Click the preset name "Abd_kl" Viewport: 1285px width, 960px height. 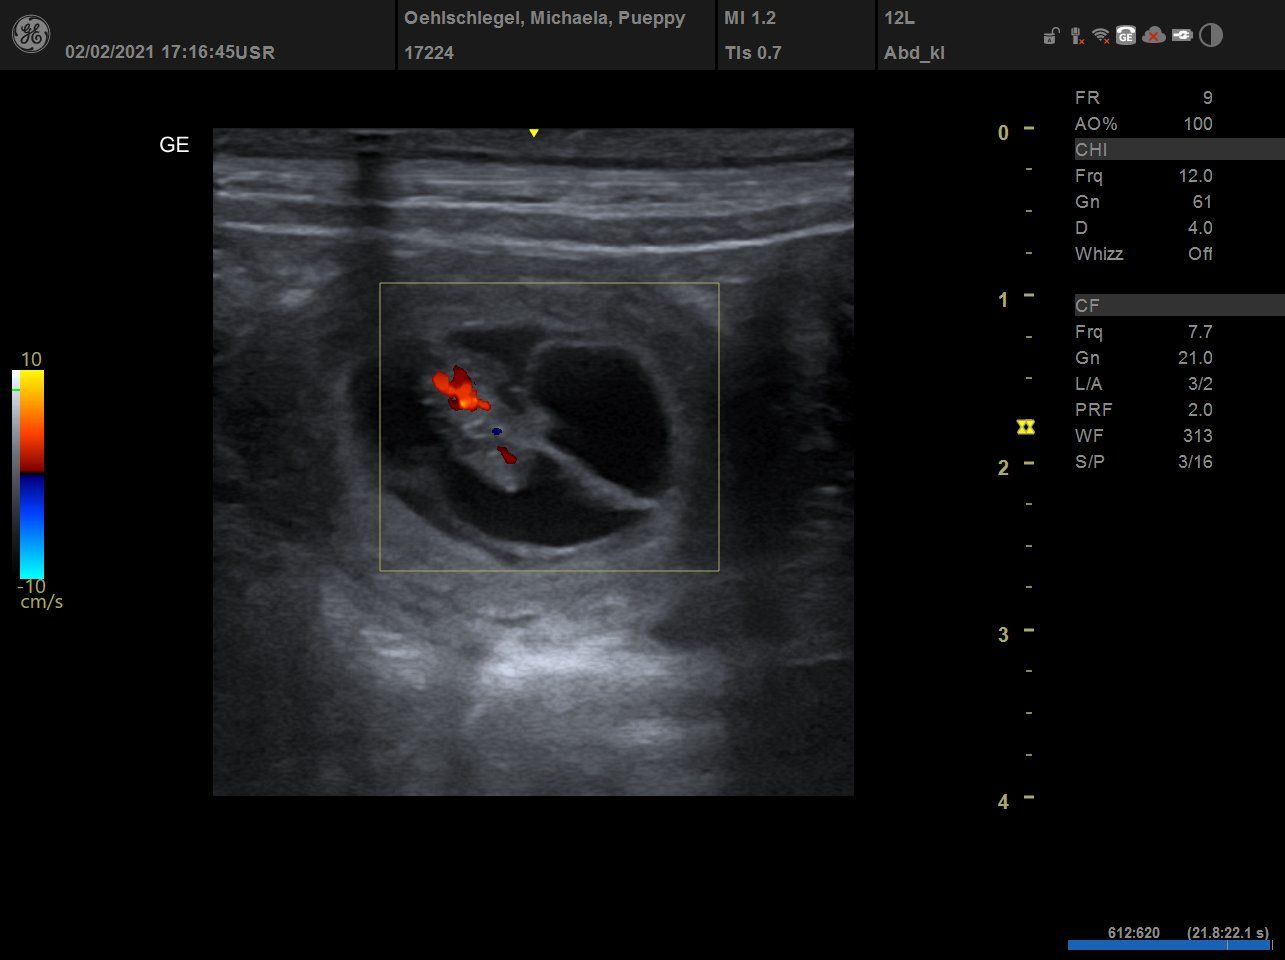point(914,53)
